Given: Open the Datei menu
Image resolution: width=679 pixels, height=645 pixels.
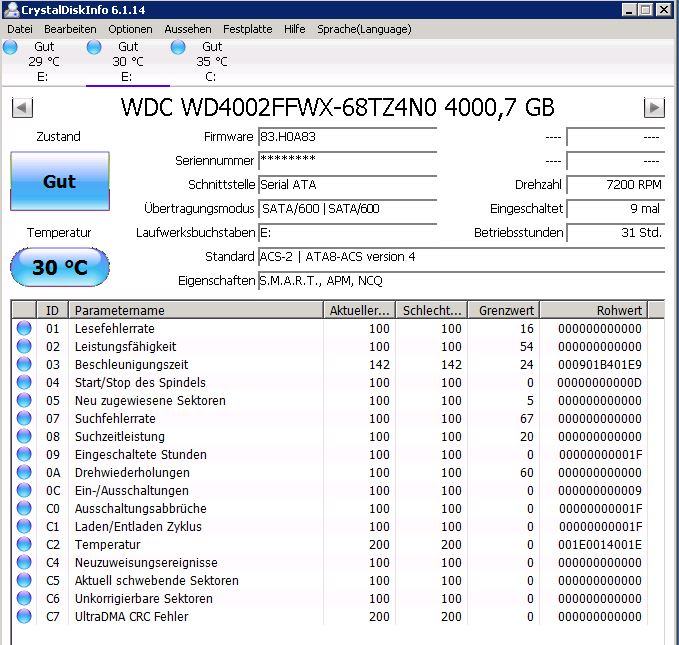Looking at the screenshot, I should point(20,29).
